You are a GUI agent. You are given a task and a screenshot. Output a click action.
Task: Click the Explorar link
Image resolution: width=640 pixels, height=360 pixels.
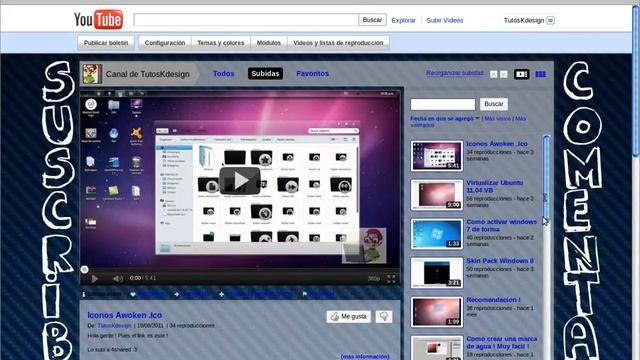pyautogui.click(x=403, y=20)
